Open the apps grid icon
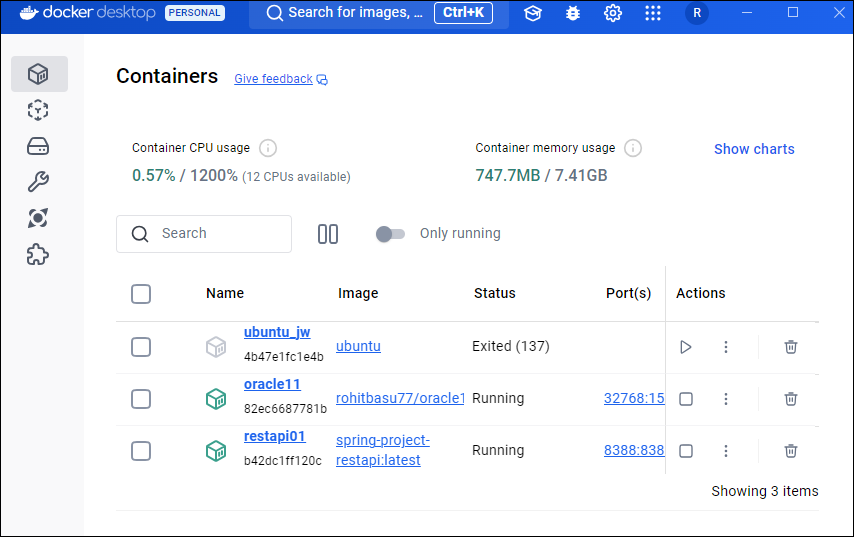This screenshot has height=537, width=854. coord(652,13)
